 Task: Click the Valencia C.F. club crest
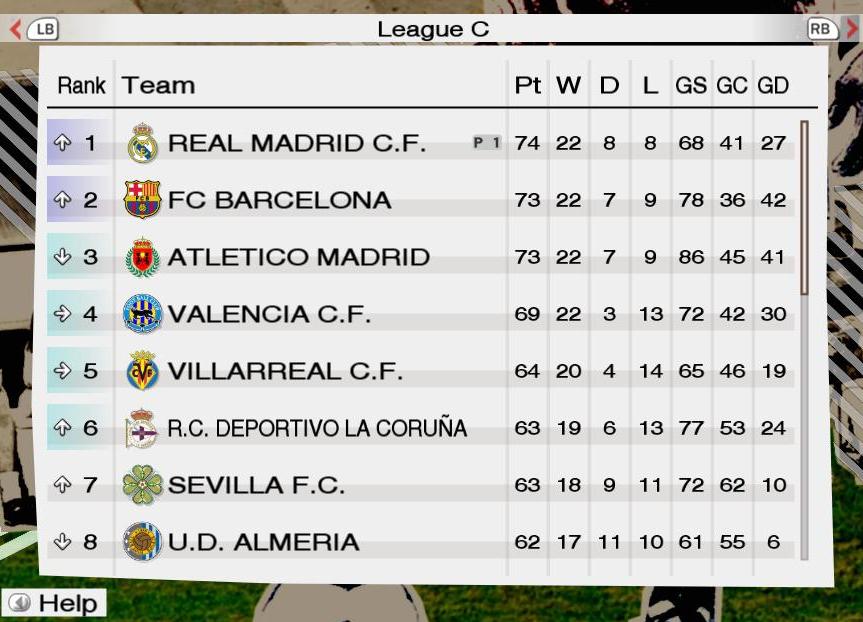pyautogui.click(x=142, y=314)
